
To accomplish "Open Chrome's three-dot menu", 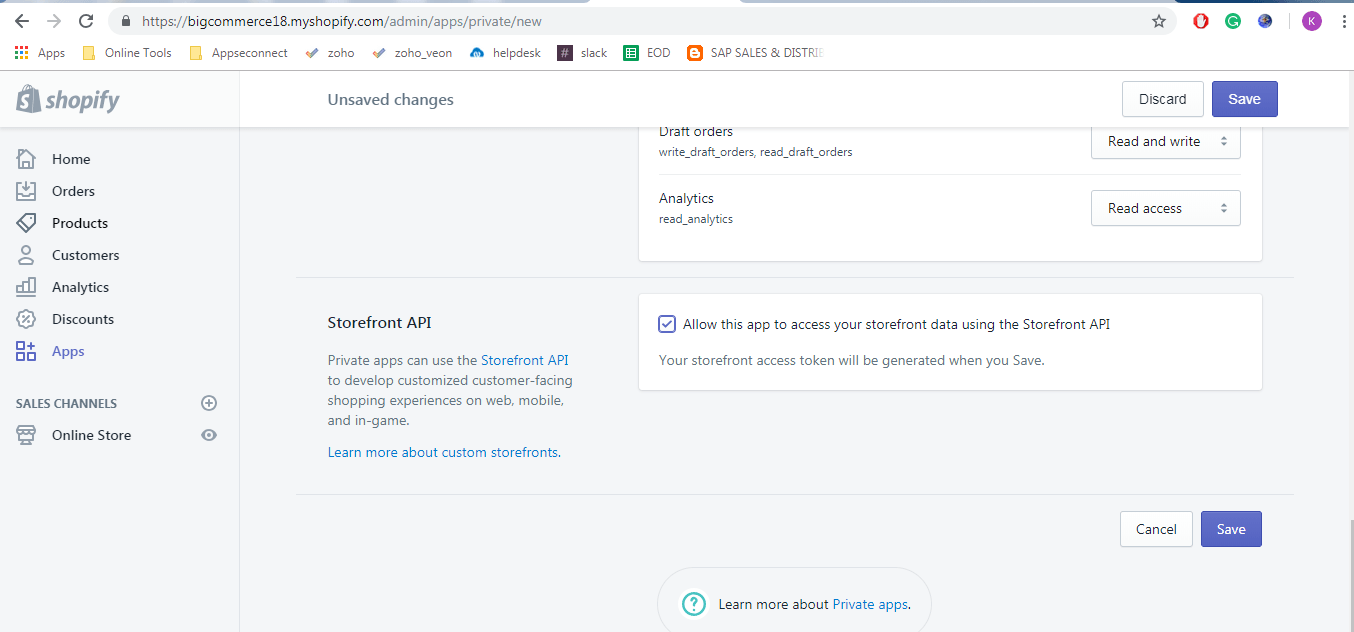I will (x=1343, y=21).
